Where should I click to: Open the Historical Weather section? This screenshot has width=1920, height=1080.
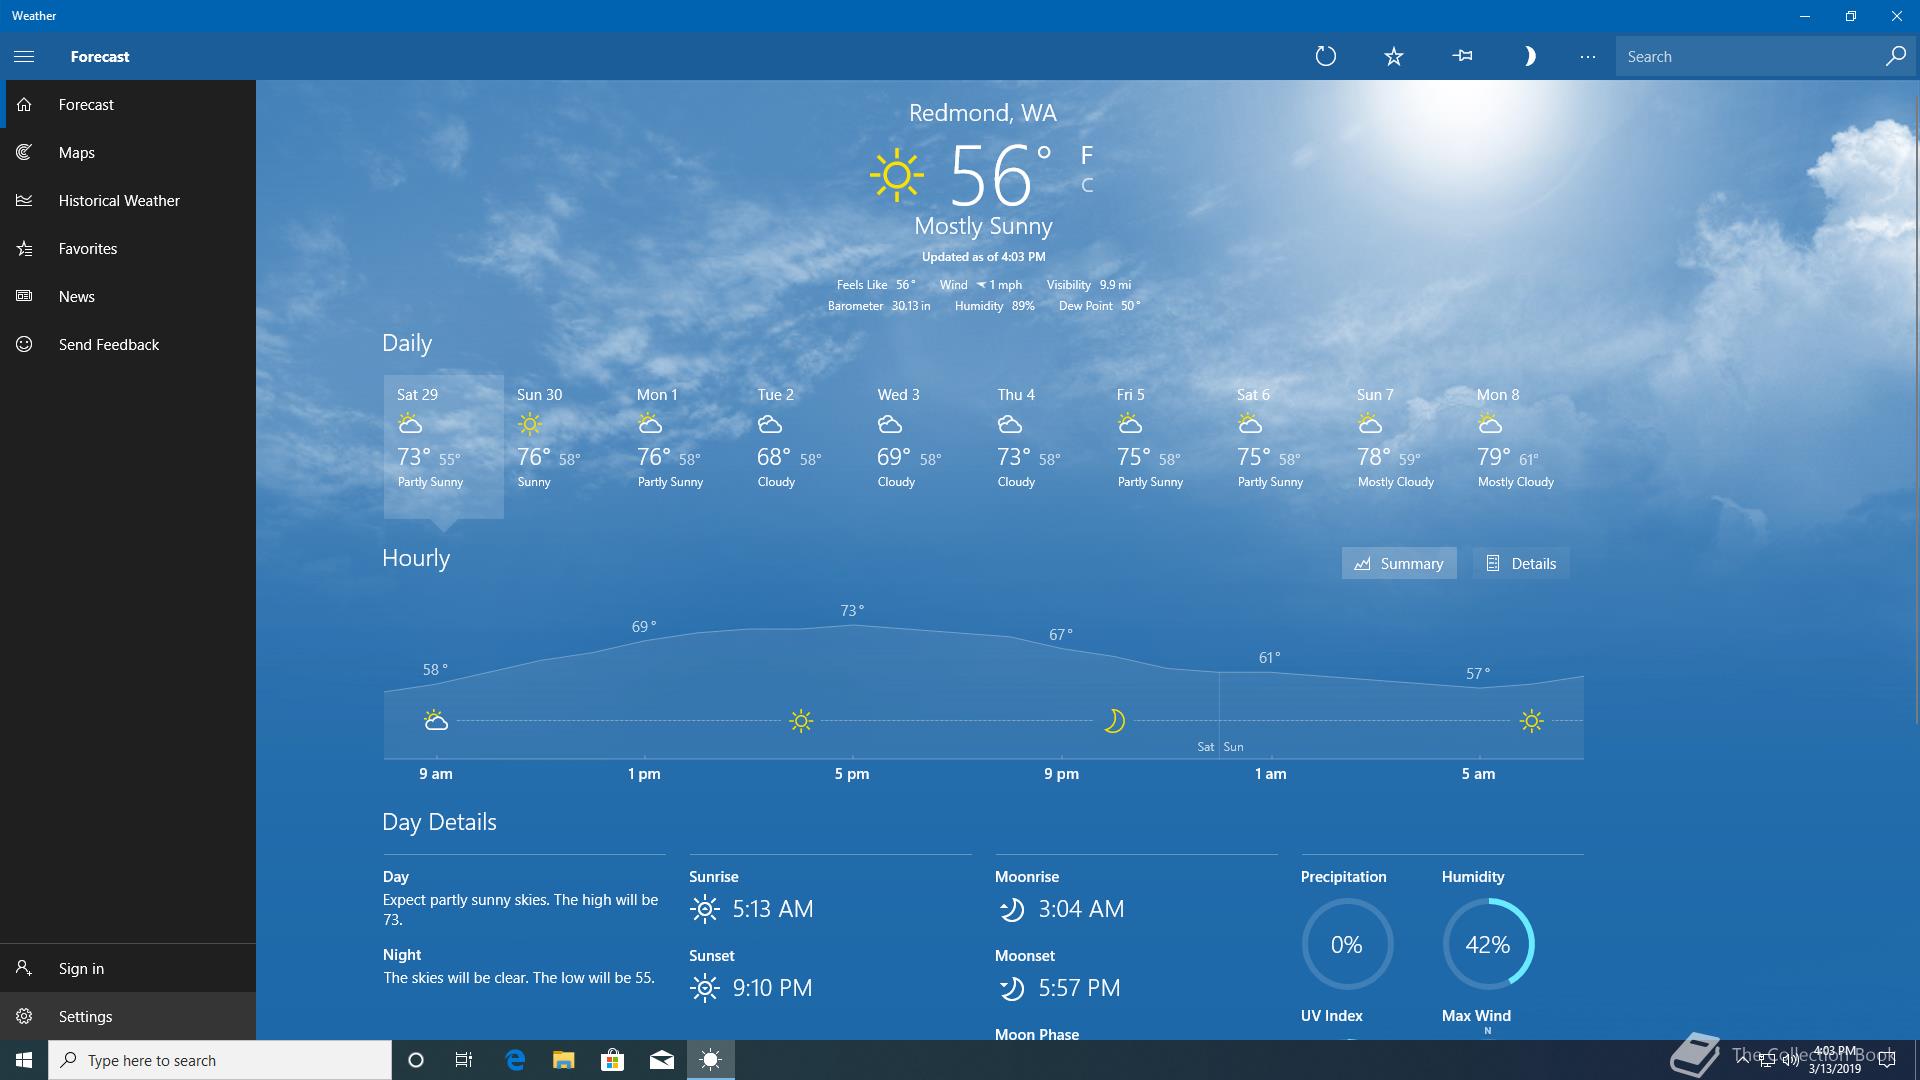tap(119, 201)
